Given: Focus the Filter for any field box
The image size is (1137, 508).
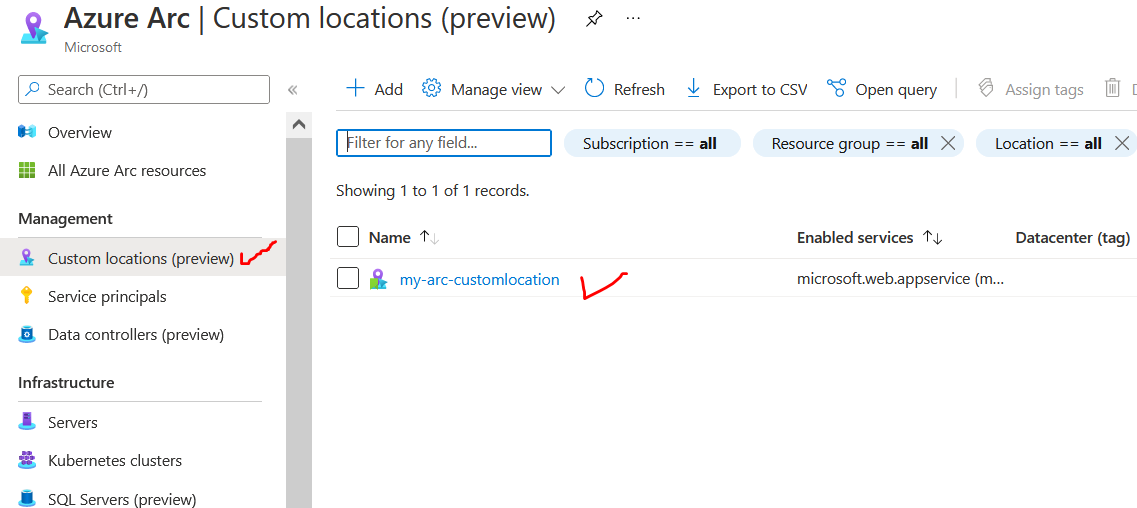Looking at the screenshot, I should (444, 143).
